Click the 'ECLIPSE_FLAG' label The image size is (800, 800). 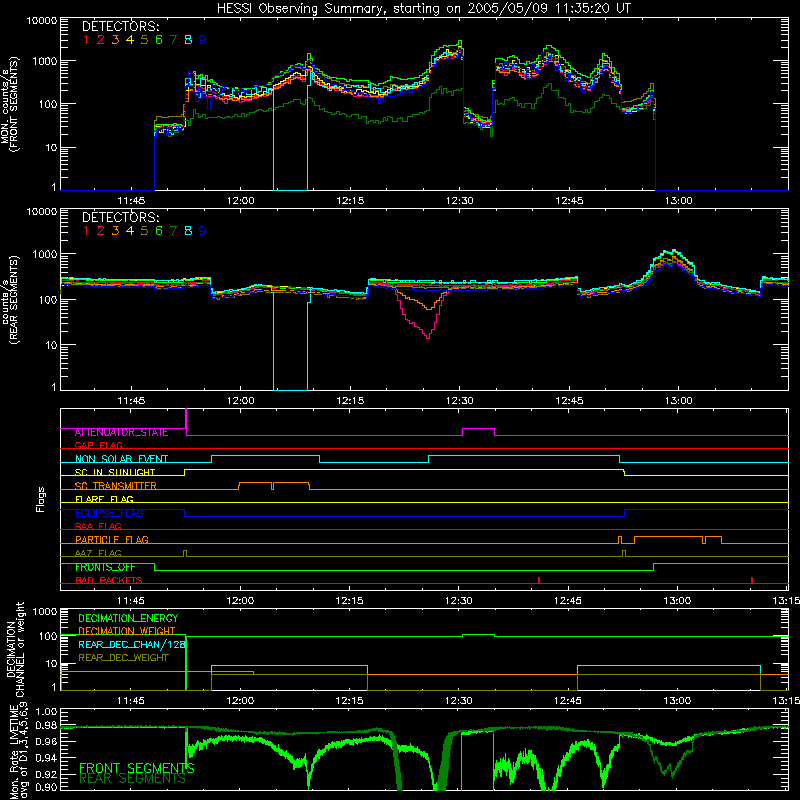point(109,513)
